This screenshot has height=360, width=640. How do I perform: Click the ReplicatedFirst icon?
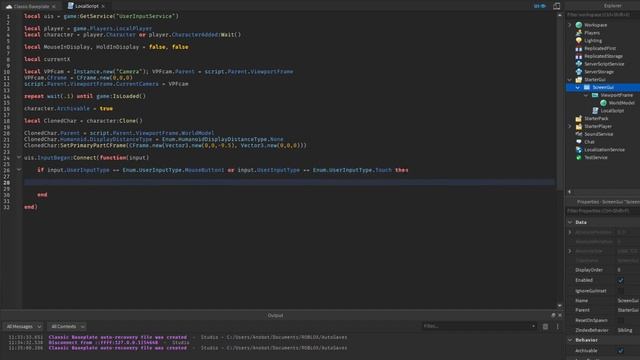point(578,48)
